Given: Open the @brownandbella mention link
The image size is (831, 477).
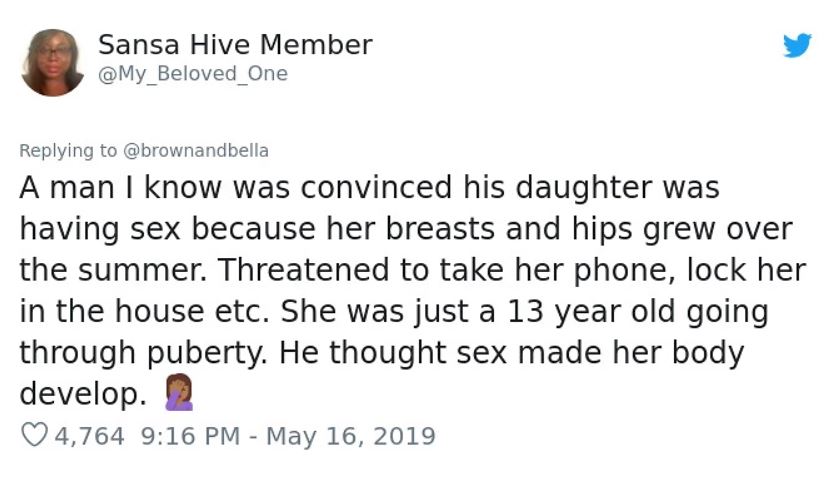Looking at the screenshot, I should (x=195, y=151).
